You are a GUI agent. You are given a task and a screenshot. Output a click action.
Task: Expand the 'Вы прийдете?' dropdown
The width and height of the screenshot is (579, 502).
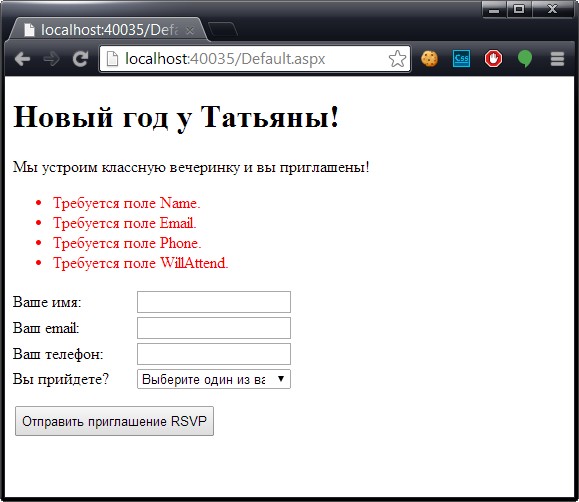pyautogui.click(x=214, y=379)
